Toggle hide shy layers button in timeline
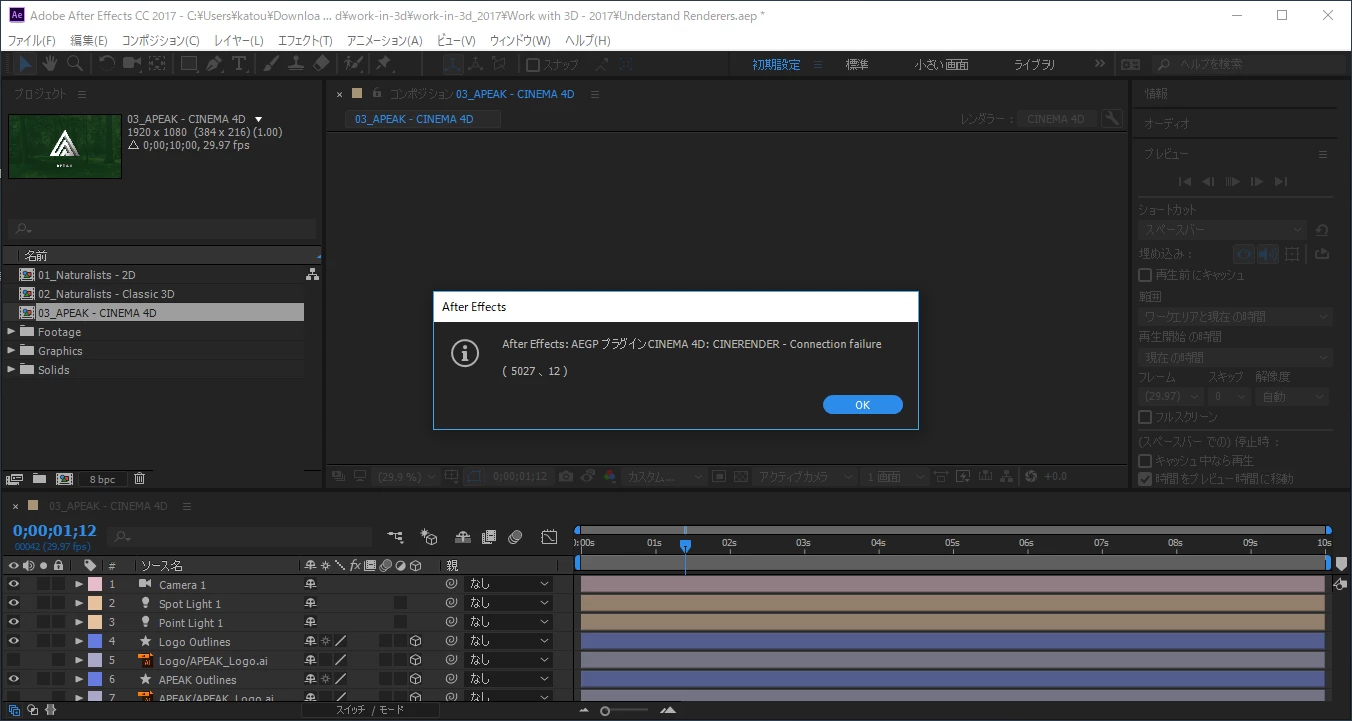The width and height of the screenshot is (1352, 721). coord(463,537)
